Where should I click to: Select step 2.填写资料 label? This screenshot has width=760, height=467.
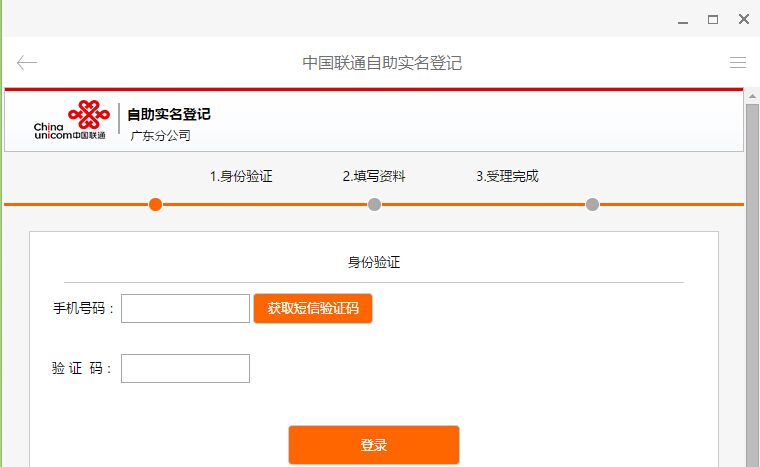tap(374, 176)
